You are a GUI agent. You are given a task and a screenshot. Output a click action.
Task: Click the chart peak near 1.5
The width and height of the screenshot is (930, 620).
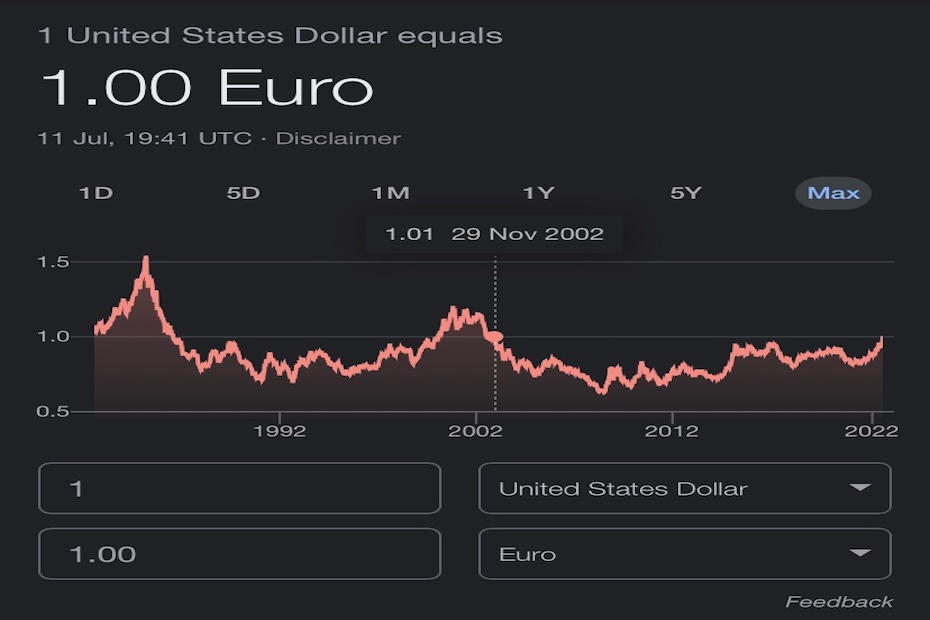click(x=146, y=258)
